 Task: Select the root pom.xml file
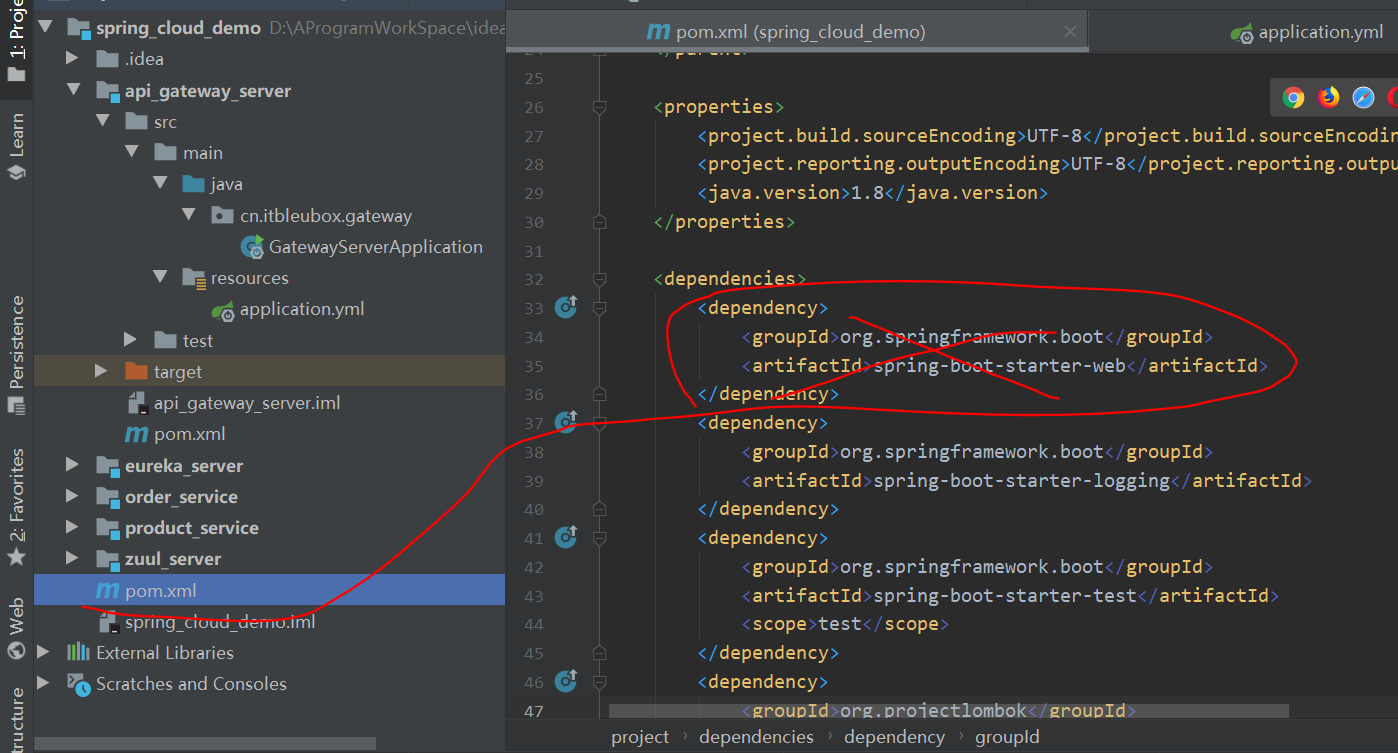click(161, 590)
